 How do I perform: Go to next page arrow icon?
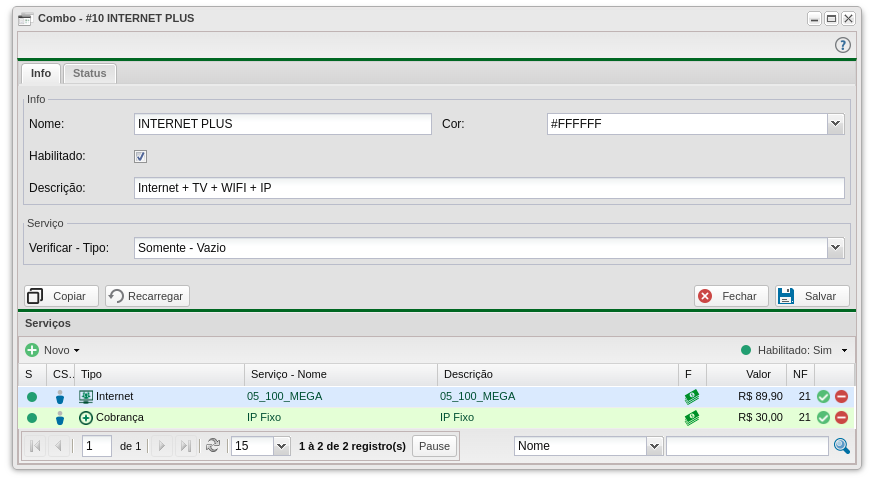tap(162, 446)
